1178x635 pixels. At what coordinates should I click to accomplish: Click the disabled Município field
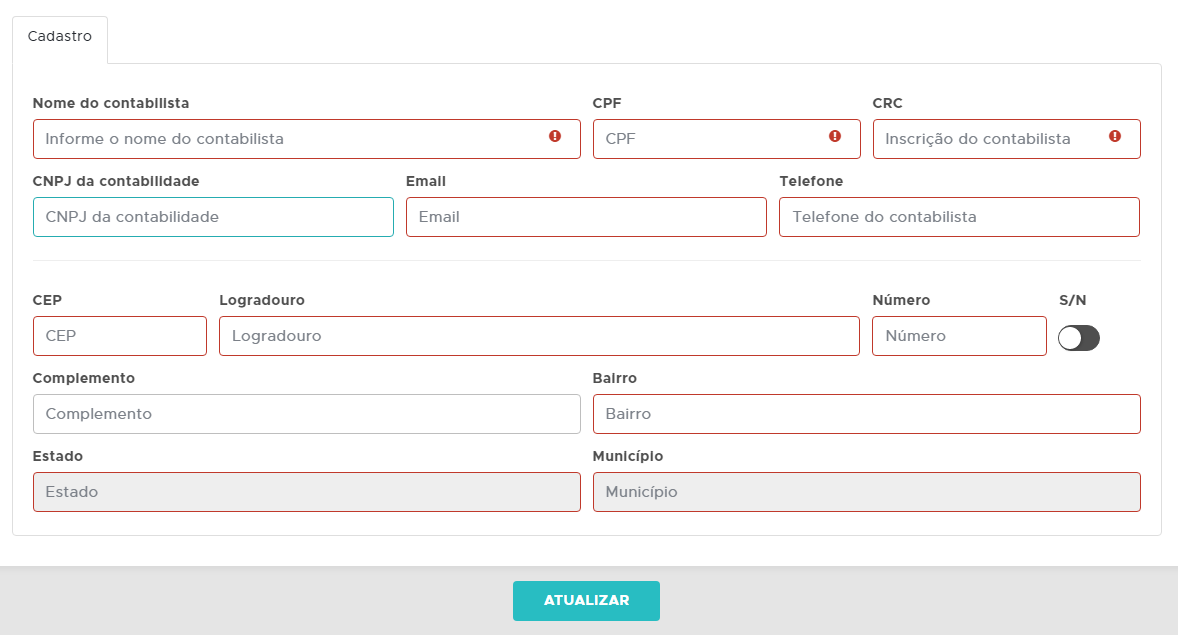[866, 492]
